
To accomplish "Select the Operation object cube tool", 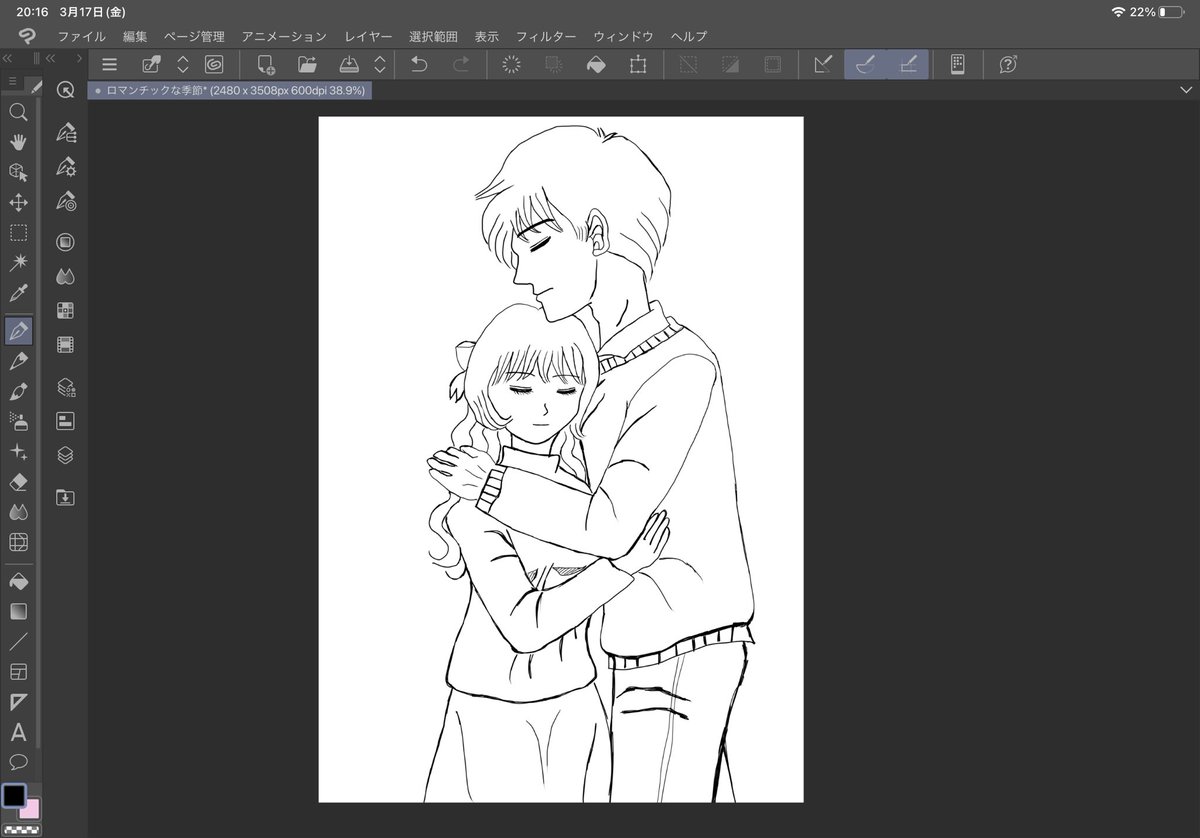I will 18,172.
